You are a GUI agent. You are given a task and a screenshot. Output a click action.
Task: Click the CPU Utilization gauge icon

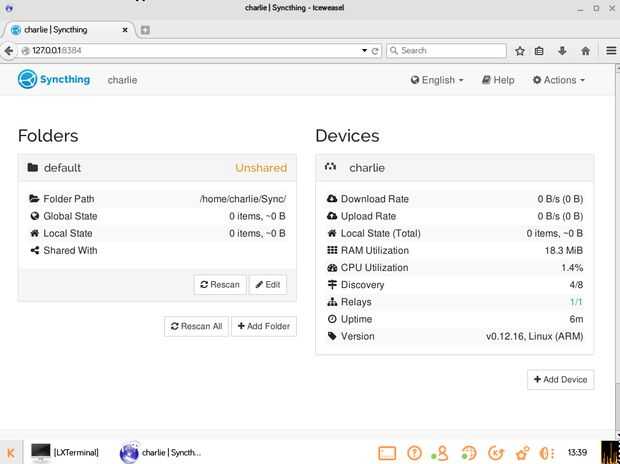(332, 267)
